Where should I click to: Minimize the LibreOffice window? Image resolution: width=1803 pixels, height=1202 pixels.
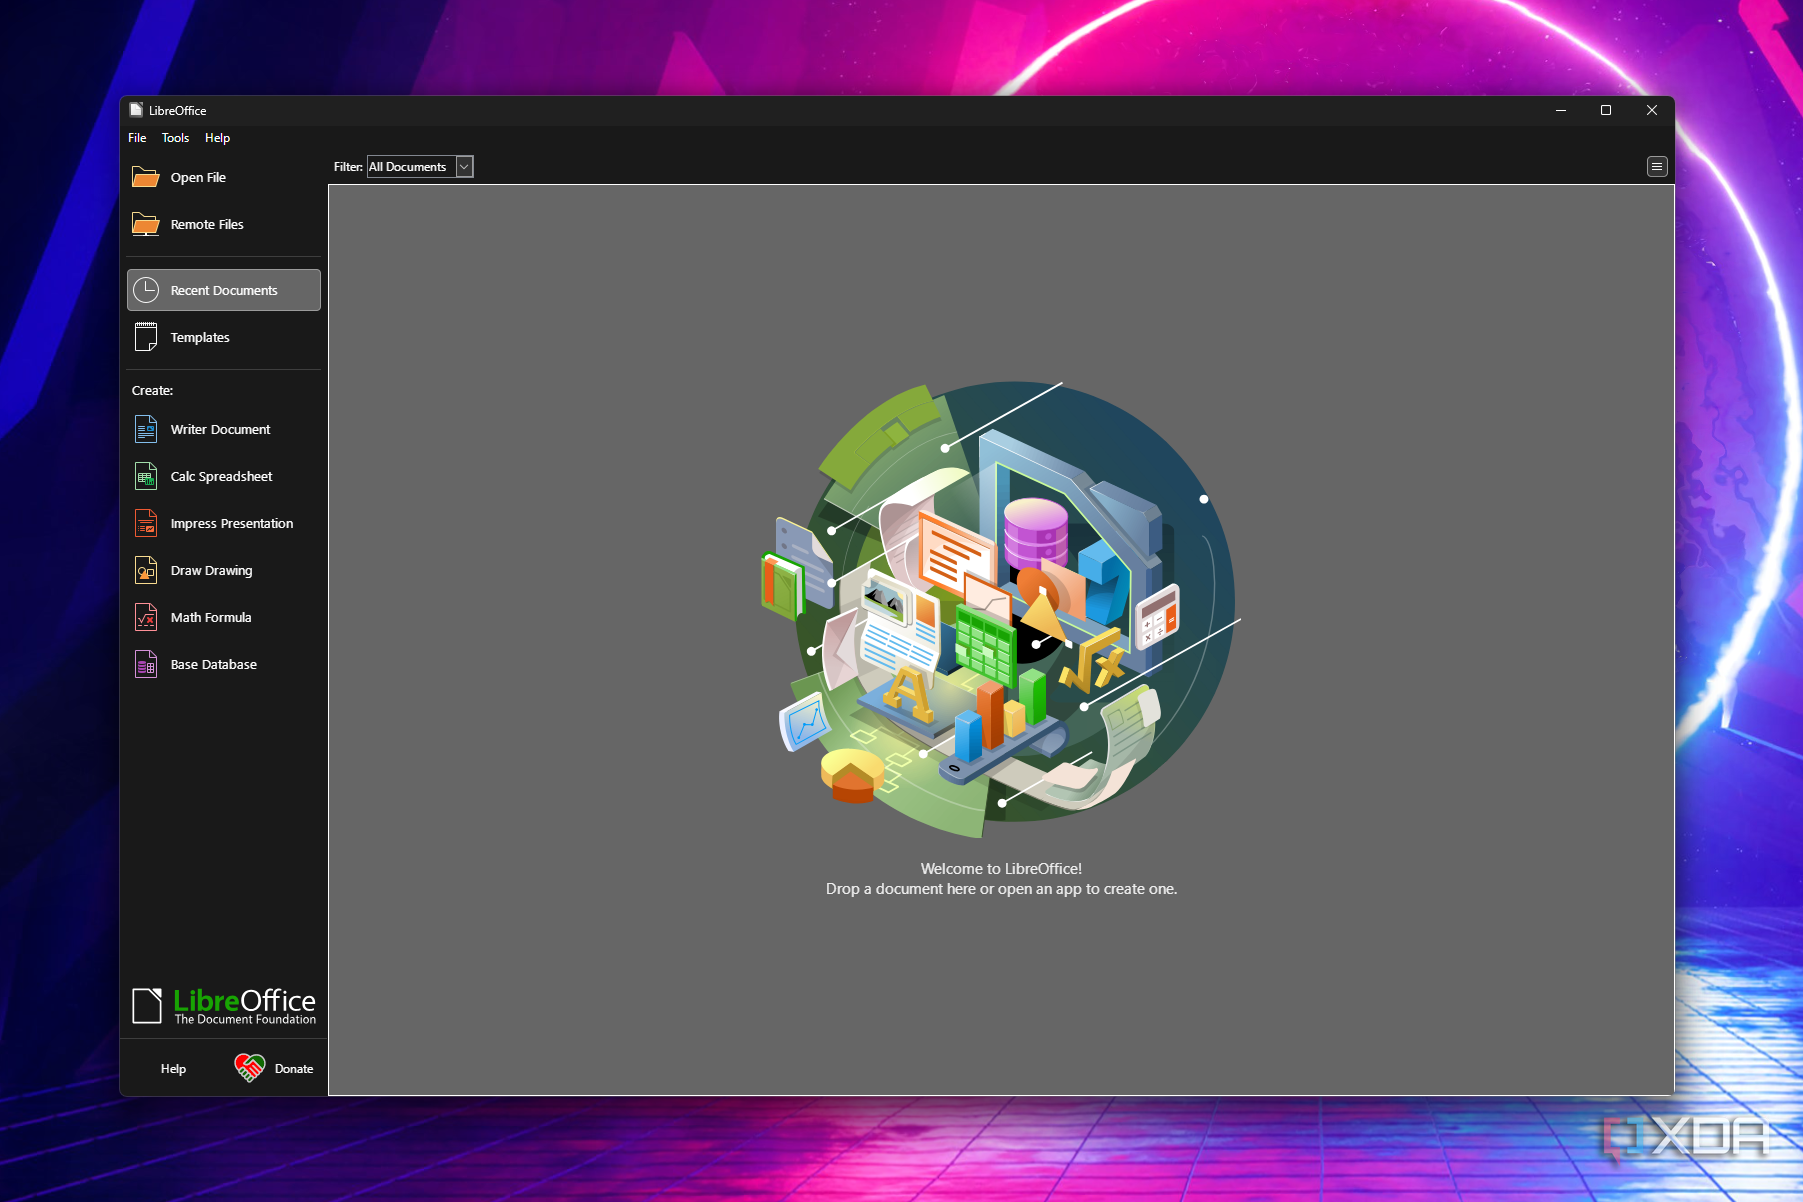(1560, 110)
